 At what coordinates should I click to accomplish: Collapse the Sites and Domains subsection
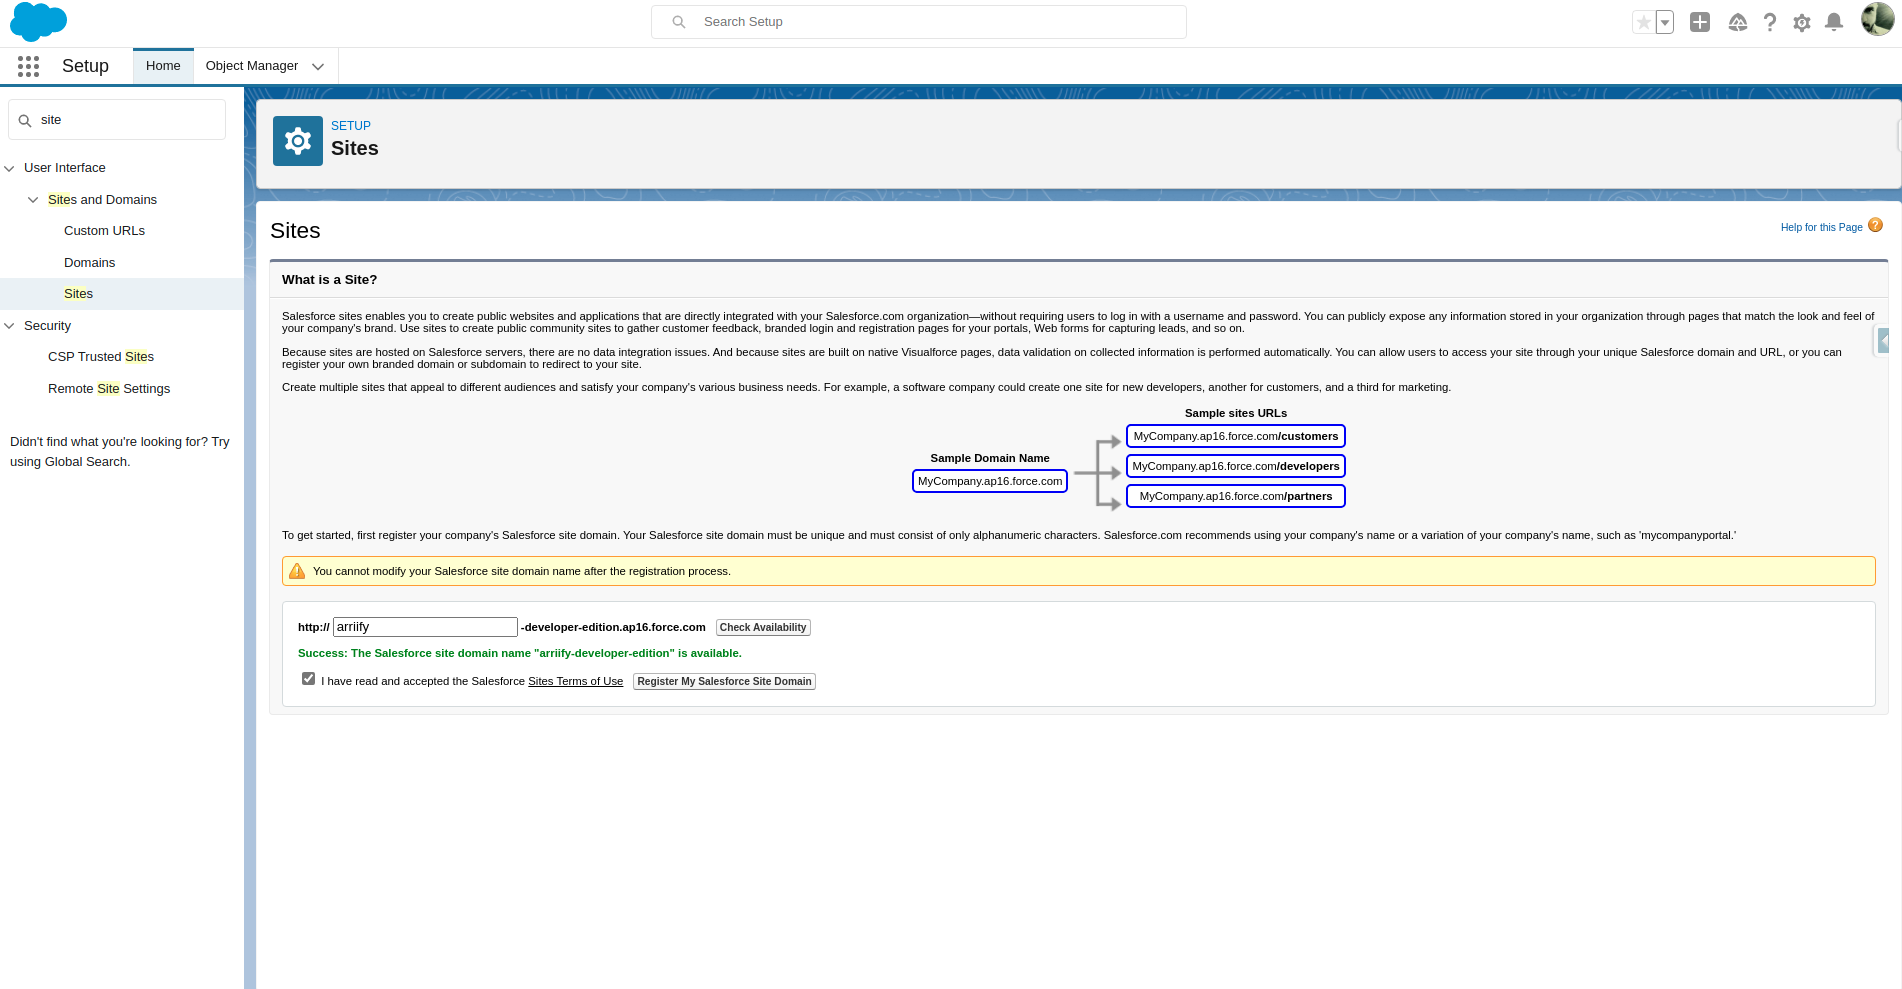tap(33, 200)
